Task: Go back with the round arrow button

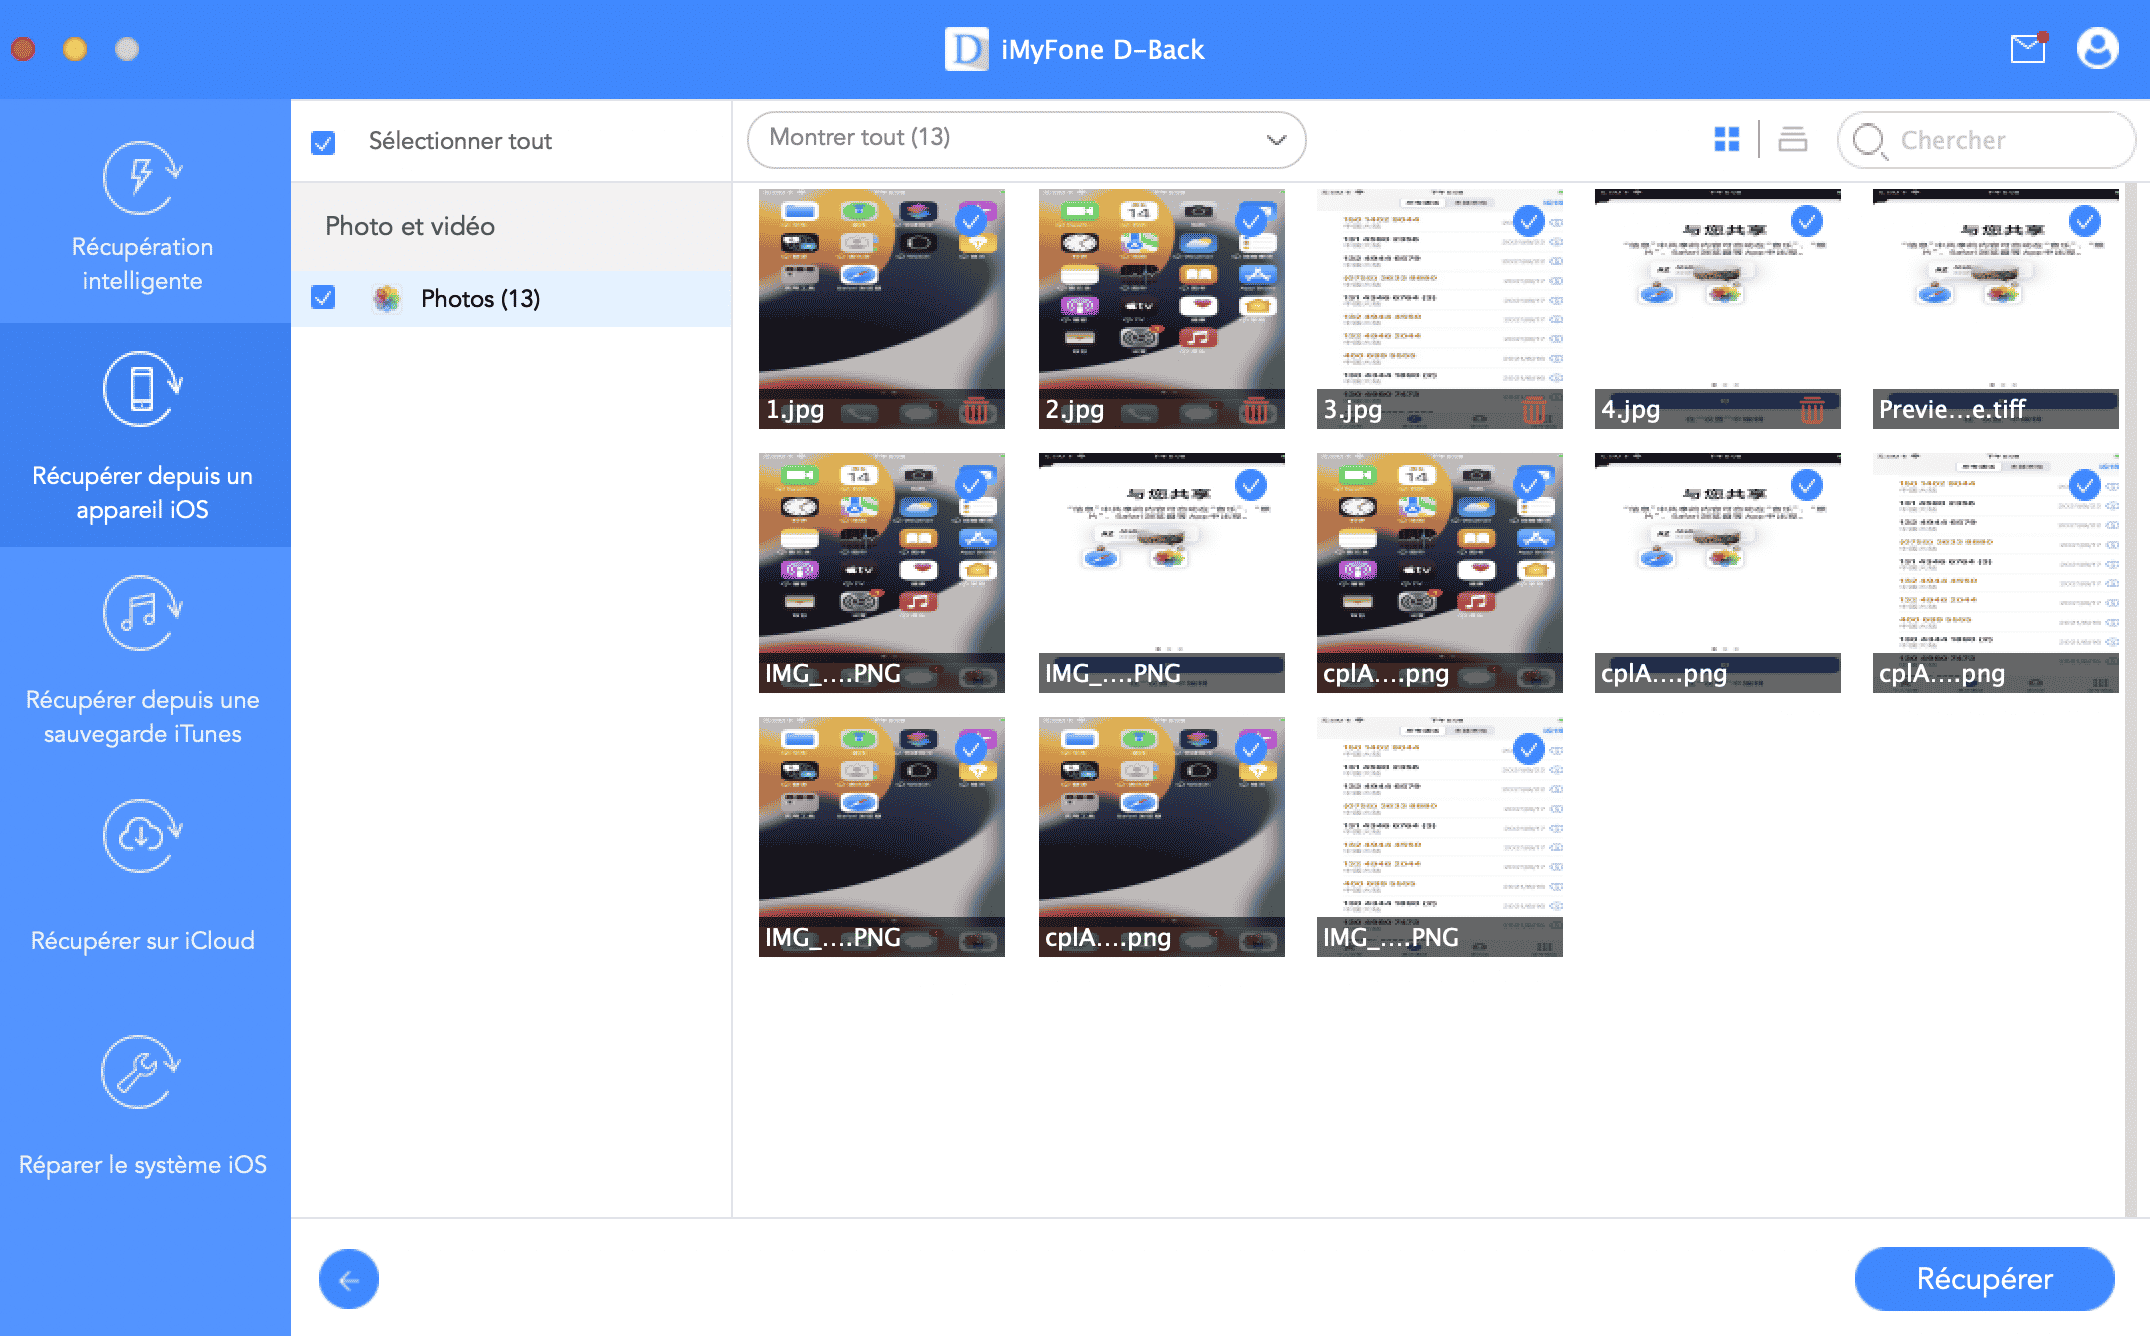Action: click(349, 1279)
